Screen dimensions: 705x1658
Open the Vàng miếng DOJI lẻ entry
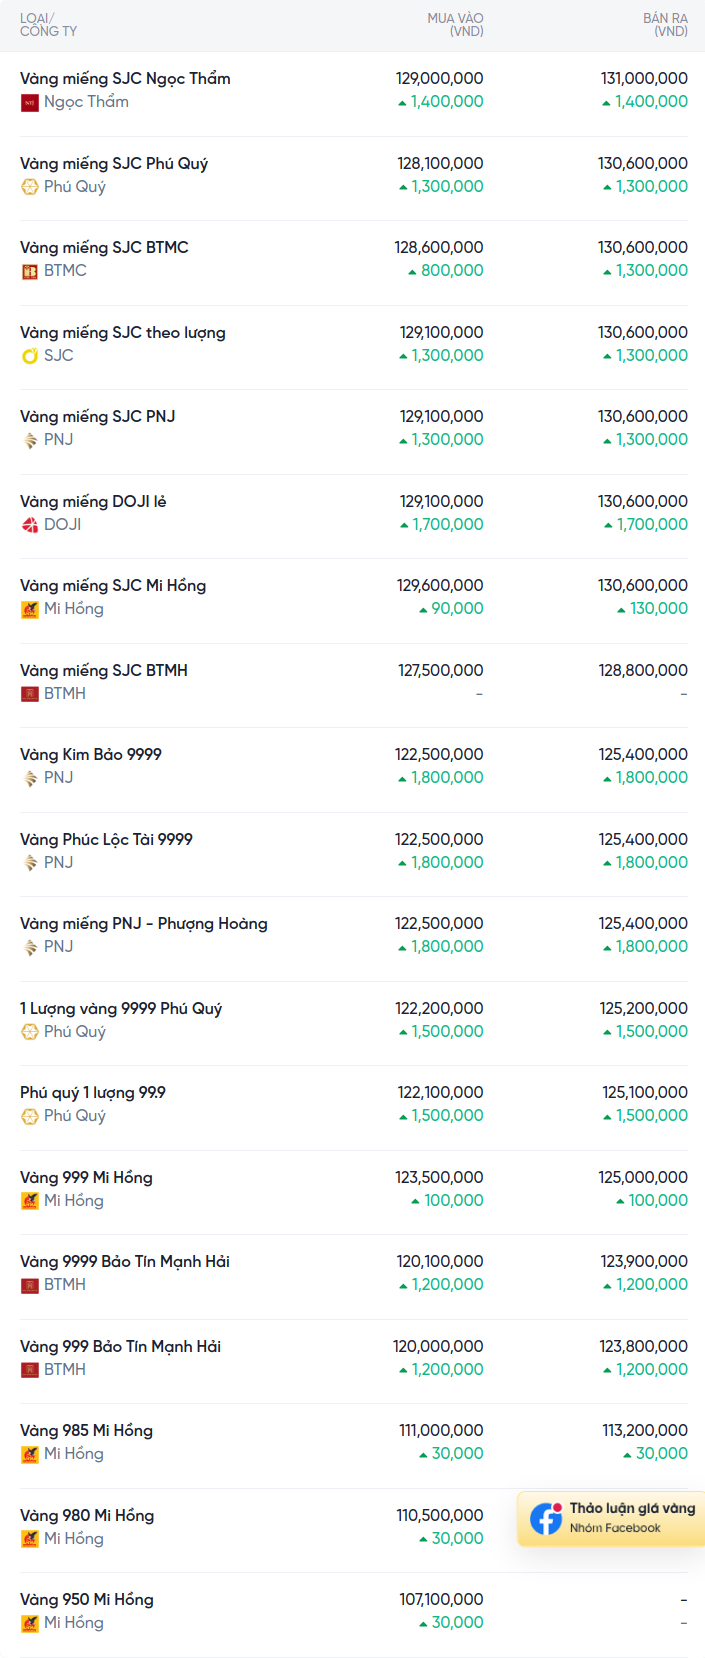click(x=93, y=502)
